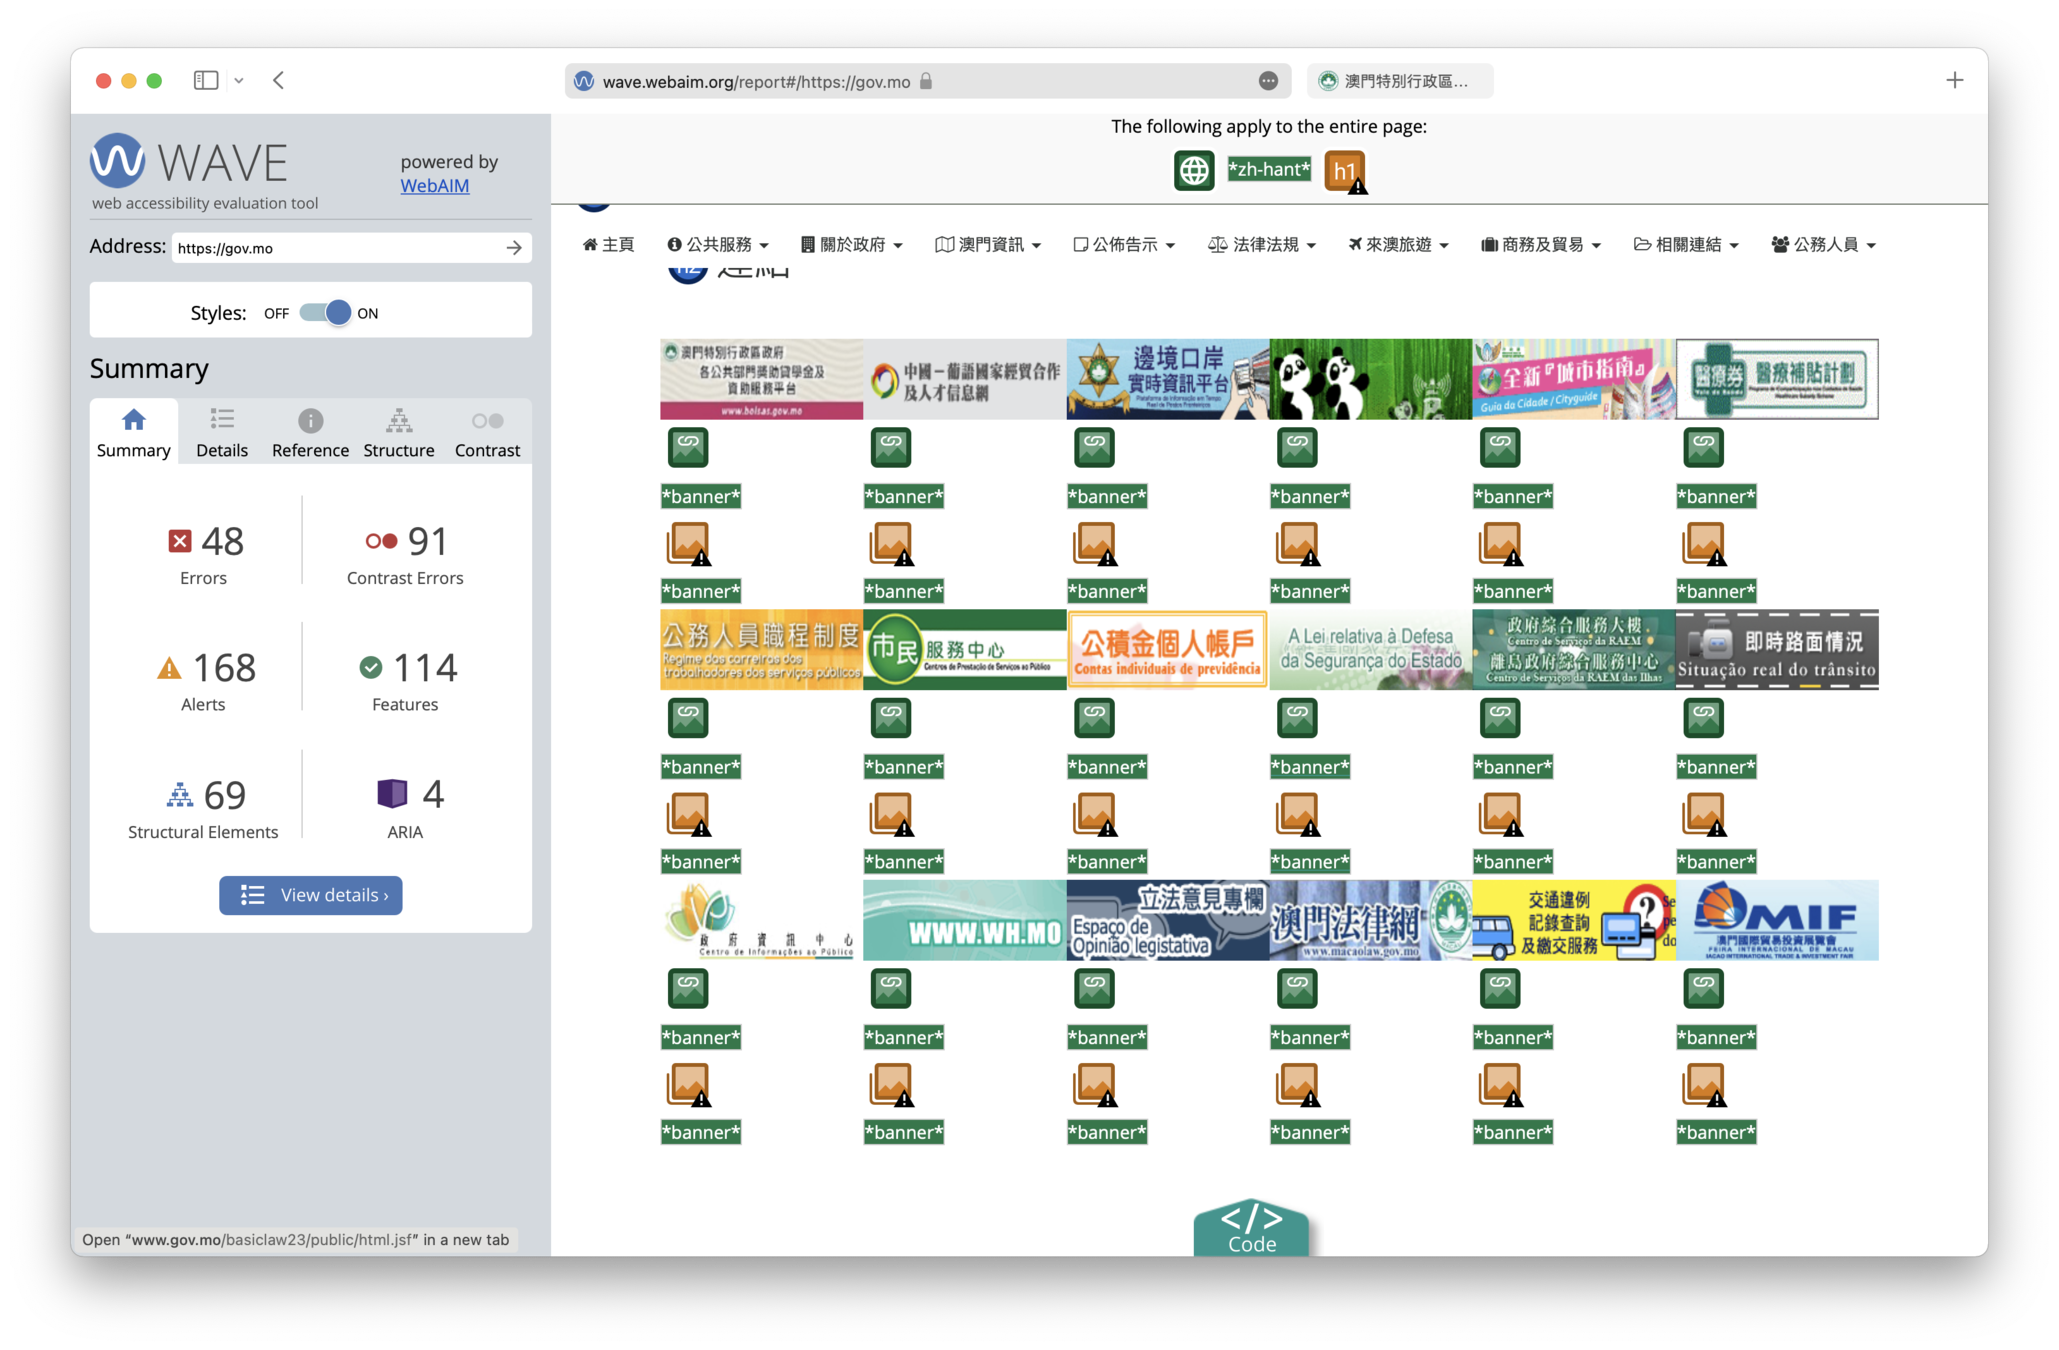Click the View details button
Screen dimensions: 2059x1350
point(311,895)
